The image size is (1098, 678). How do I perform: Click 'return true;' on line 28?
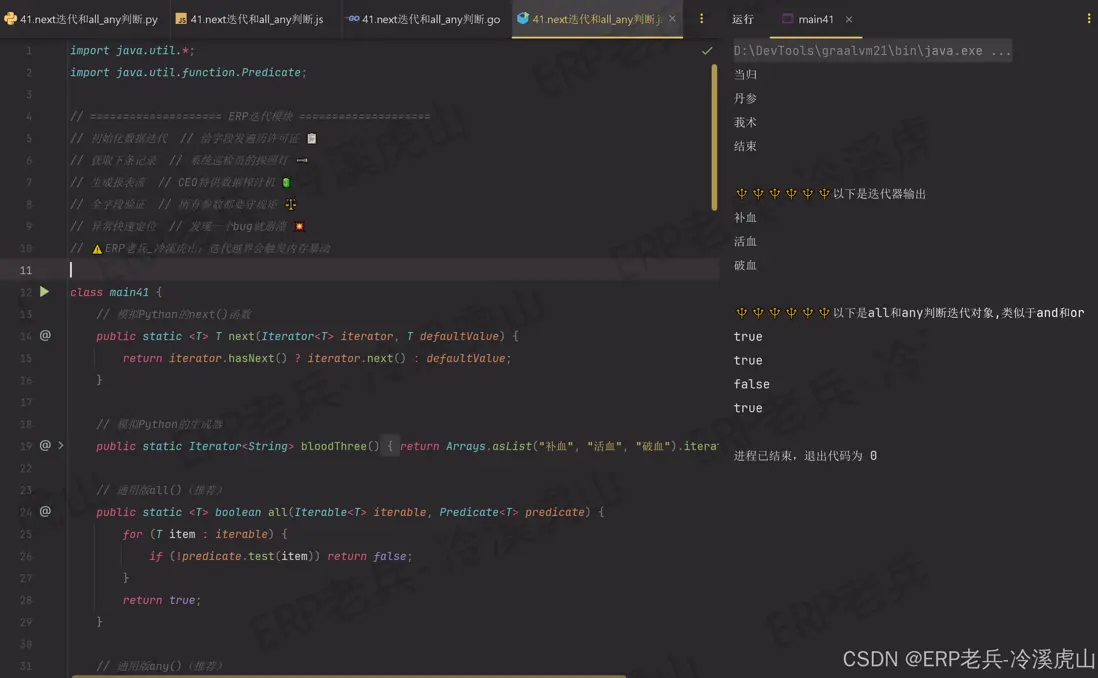coord(162,600)
